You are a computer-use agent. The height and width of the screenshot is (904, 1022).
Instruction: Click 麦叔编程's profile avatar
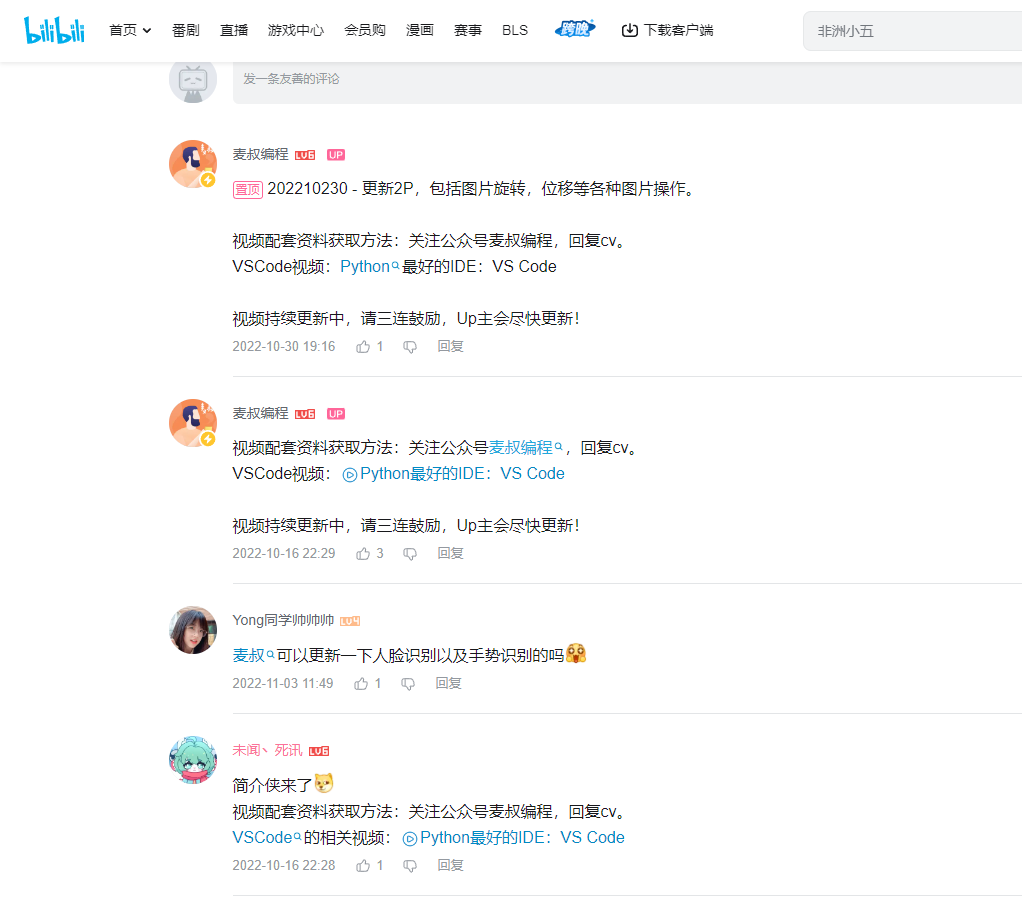click(192, 162)
